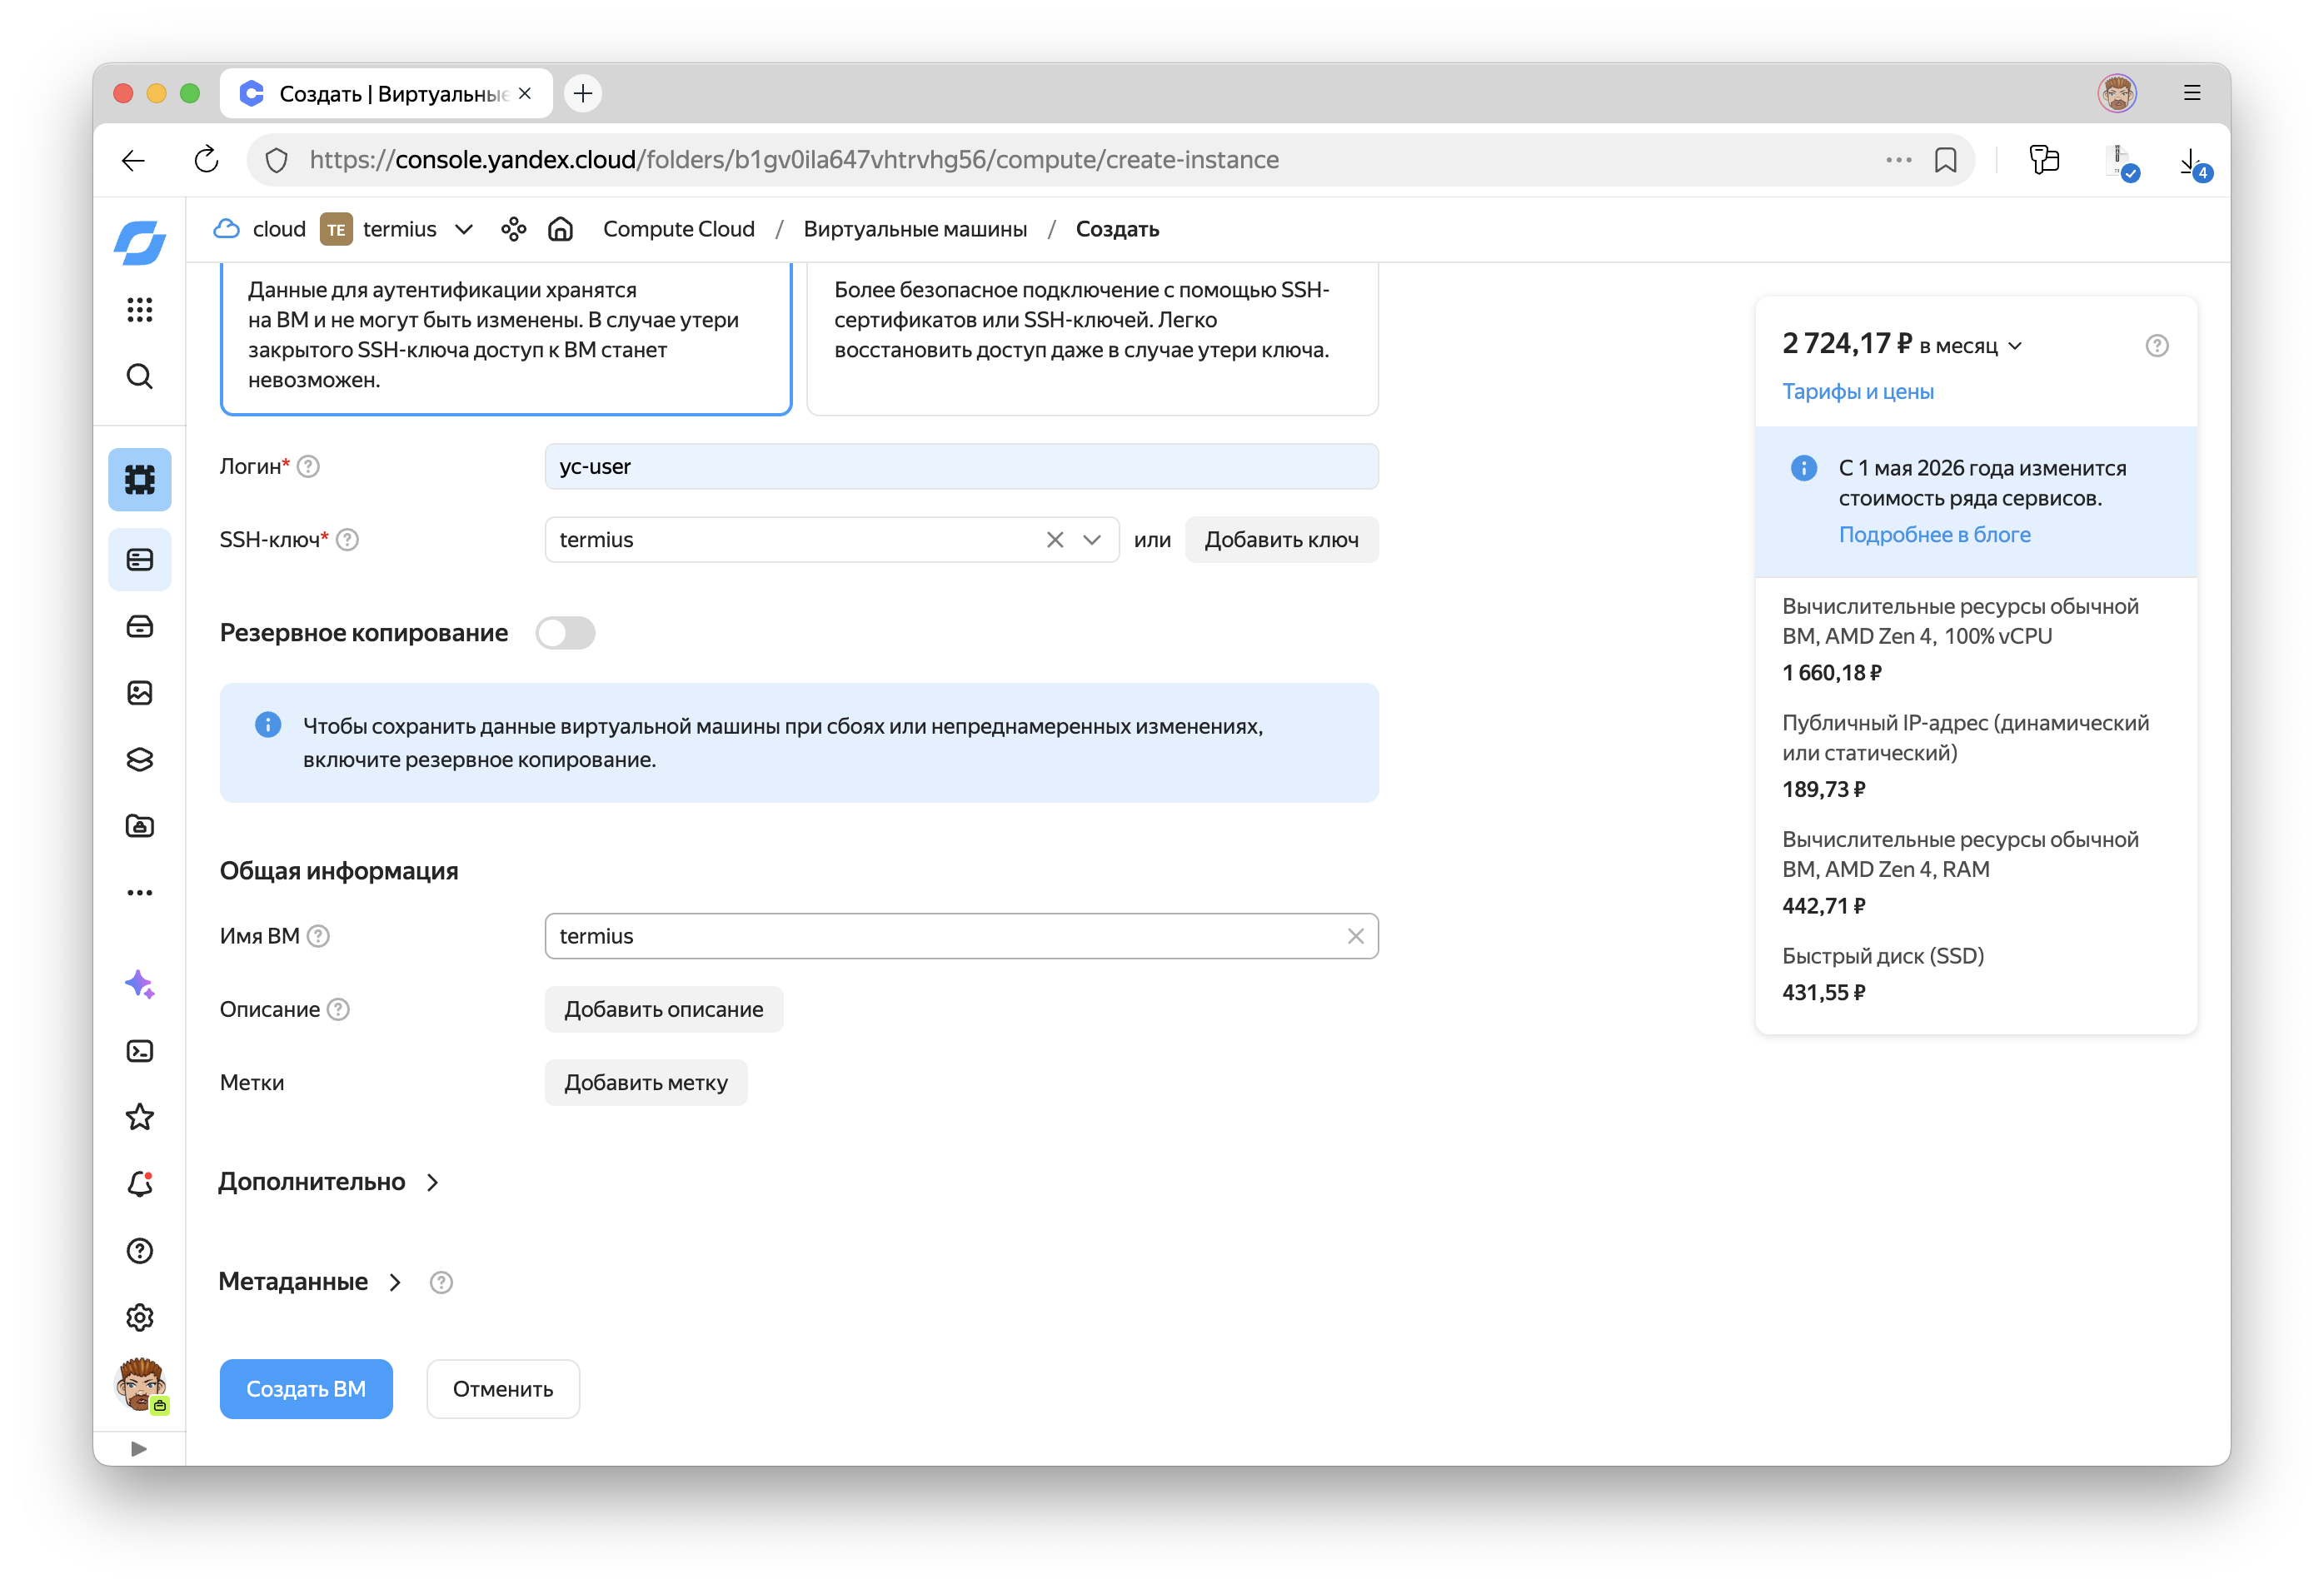2324x1589 pixels.
Task: Expand the Дополнительно section
Action: point(328,1182)
